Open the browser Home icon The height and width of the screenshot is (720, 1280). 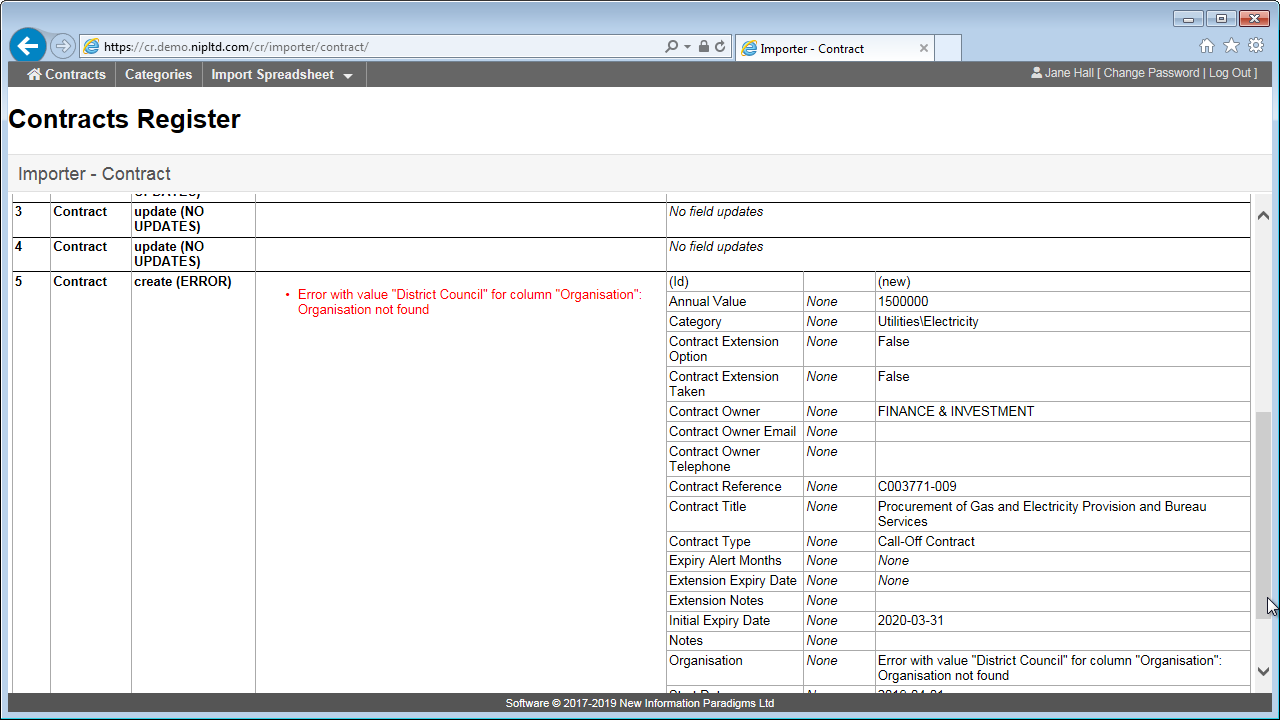pos(1207,46)
